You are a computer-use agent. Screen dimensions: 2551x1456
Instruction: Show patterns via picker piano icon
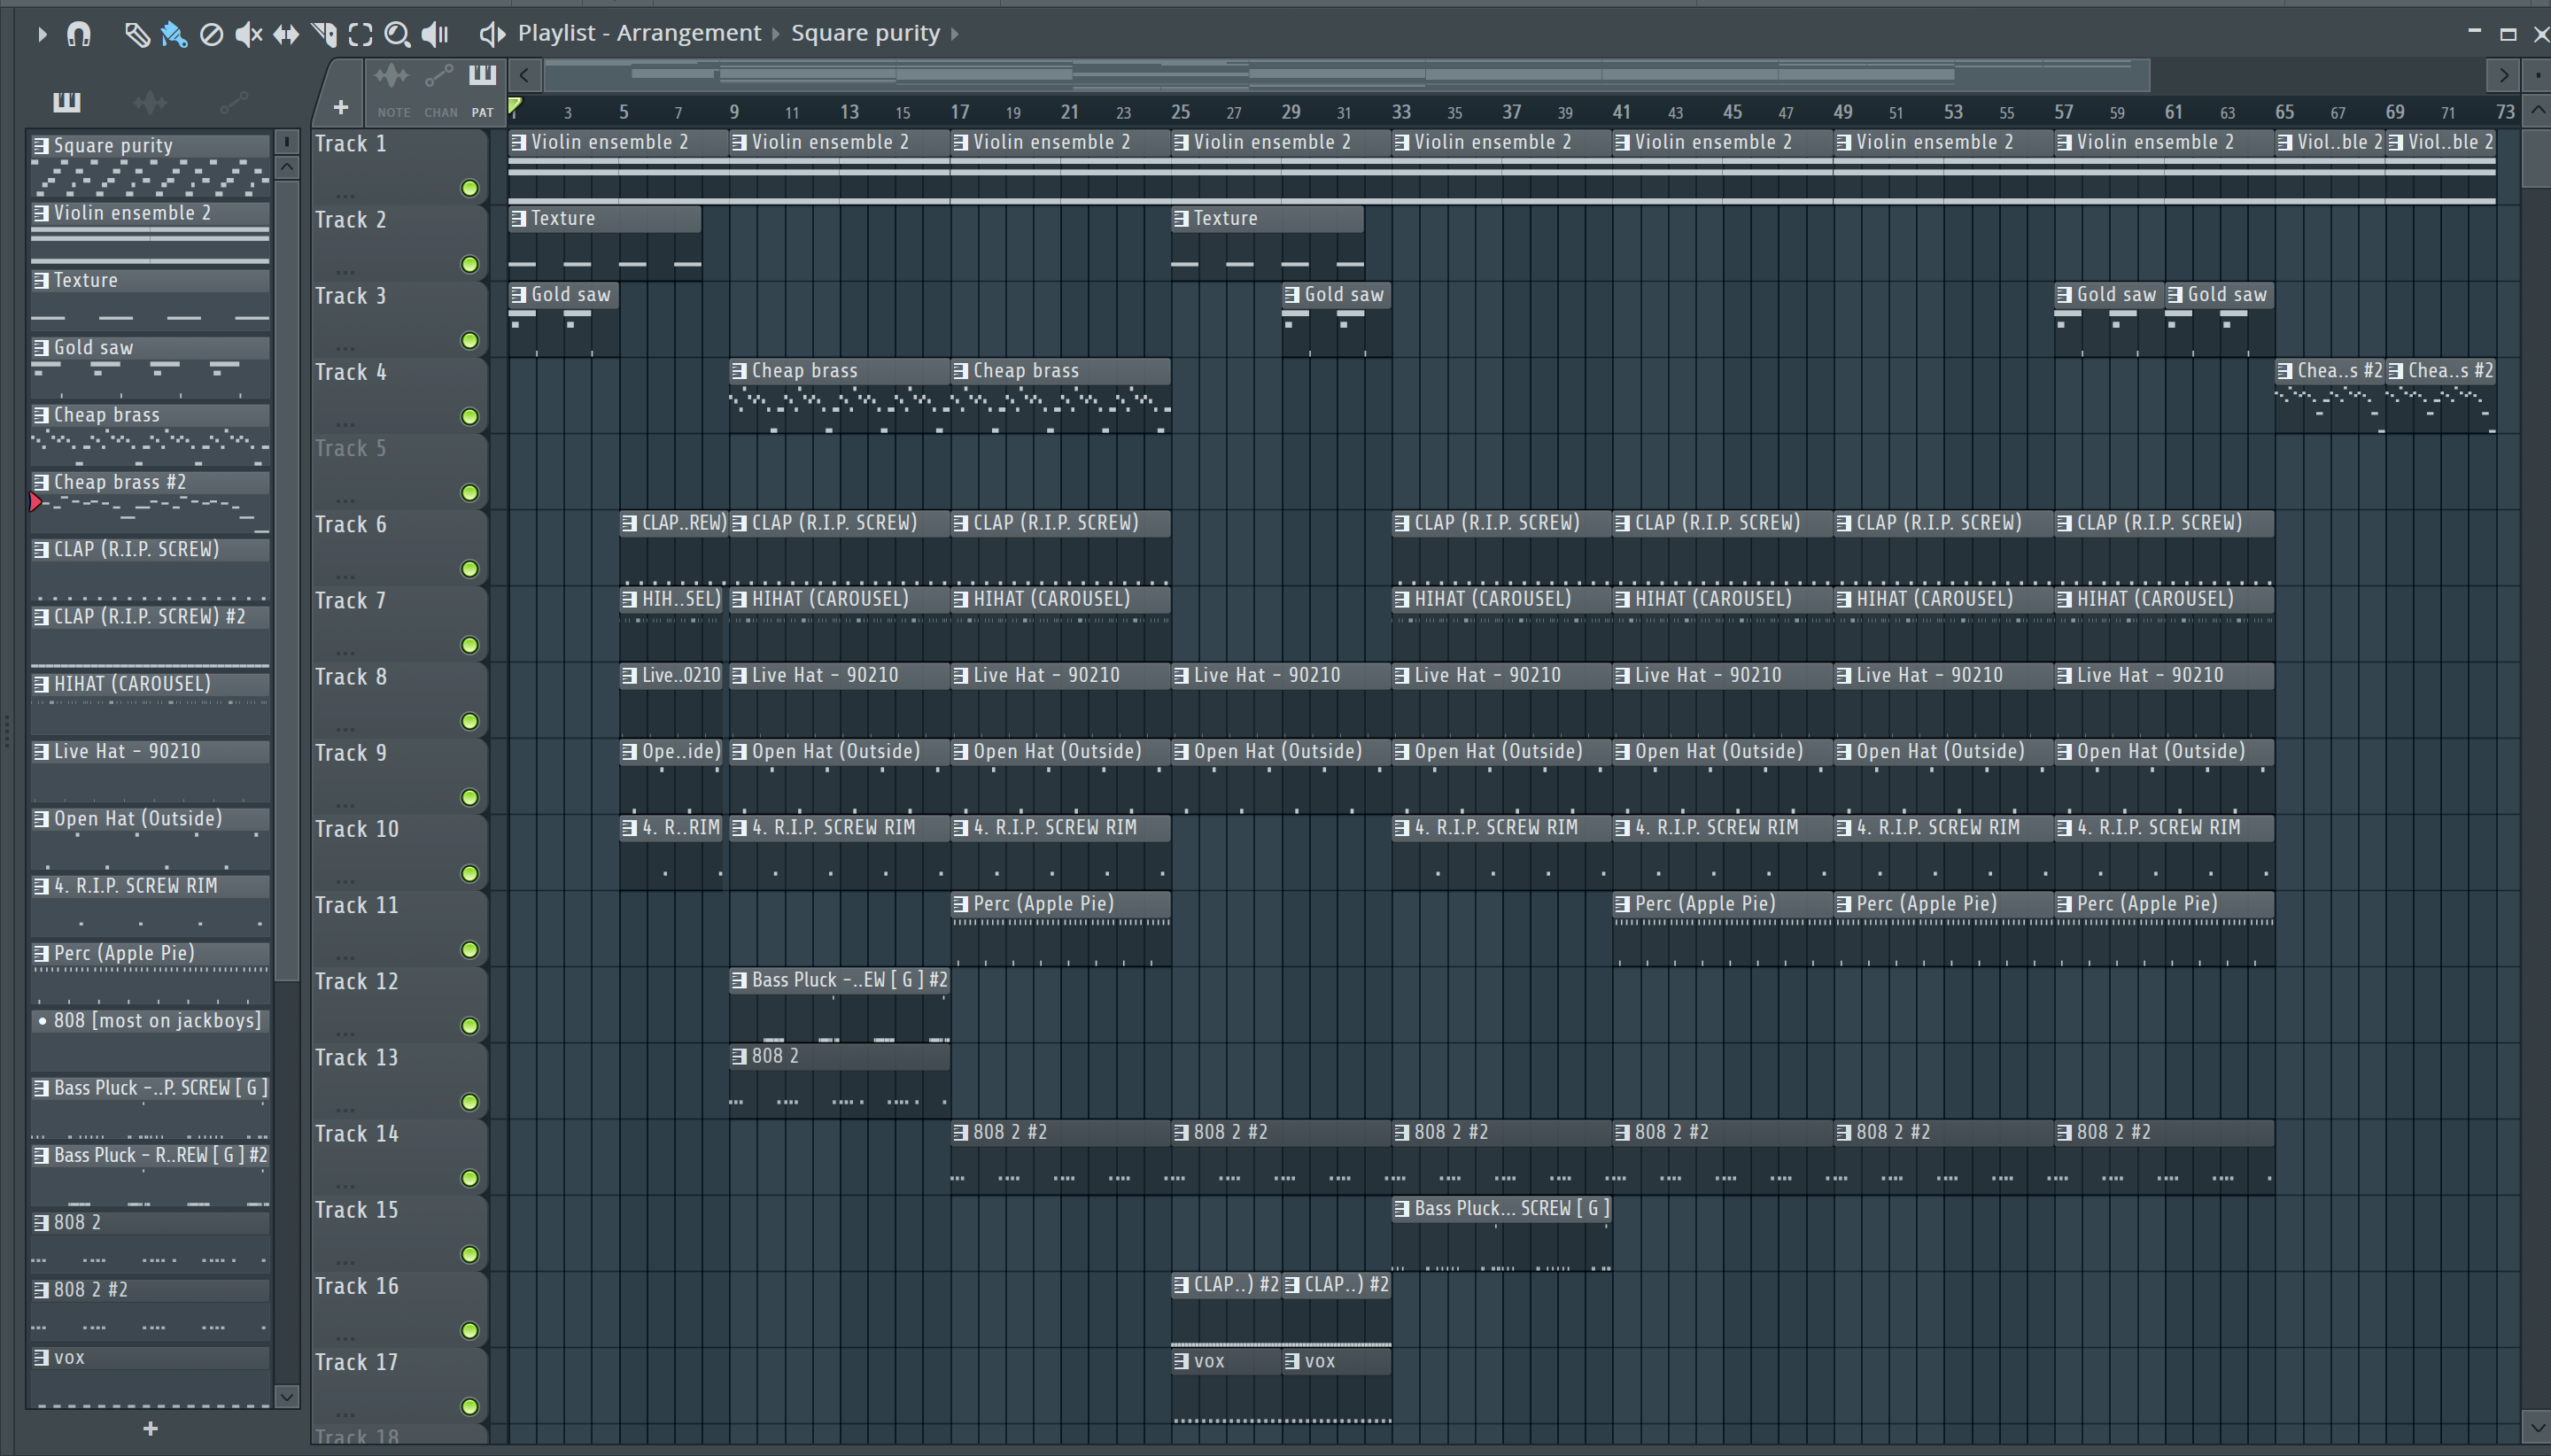pos(67,101)
